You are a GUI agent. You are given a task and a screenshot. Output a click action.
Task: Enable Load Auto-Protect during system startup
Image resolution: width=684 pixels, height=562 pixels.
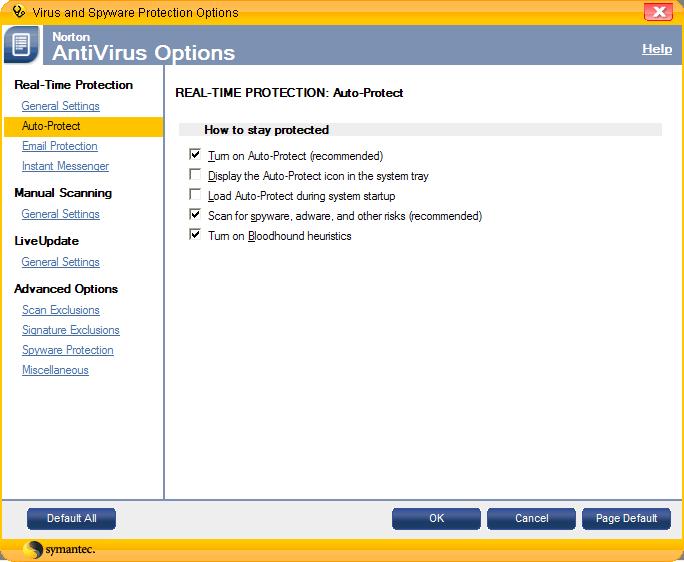point(195,195)
